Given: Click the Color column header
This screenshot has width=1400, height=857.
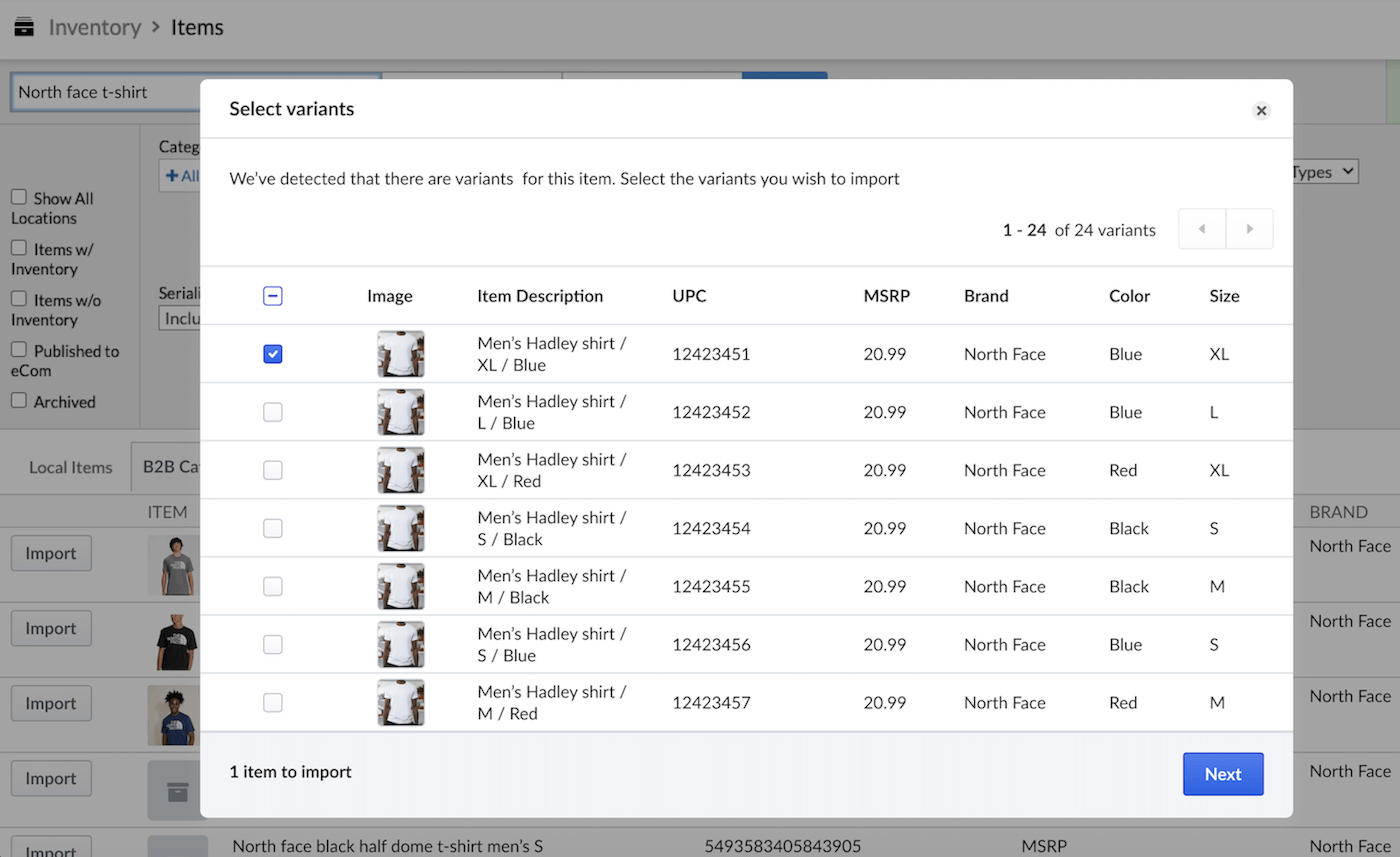Looking at the screenshot, I should coord(1129,296).
